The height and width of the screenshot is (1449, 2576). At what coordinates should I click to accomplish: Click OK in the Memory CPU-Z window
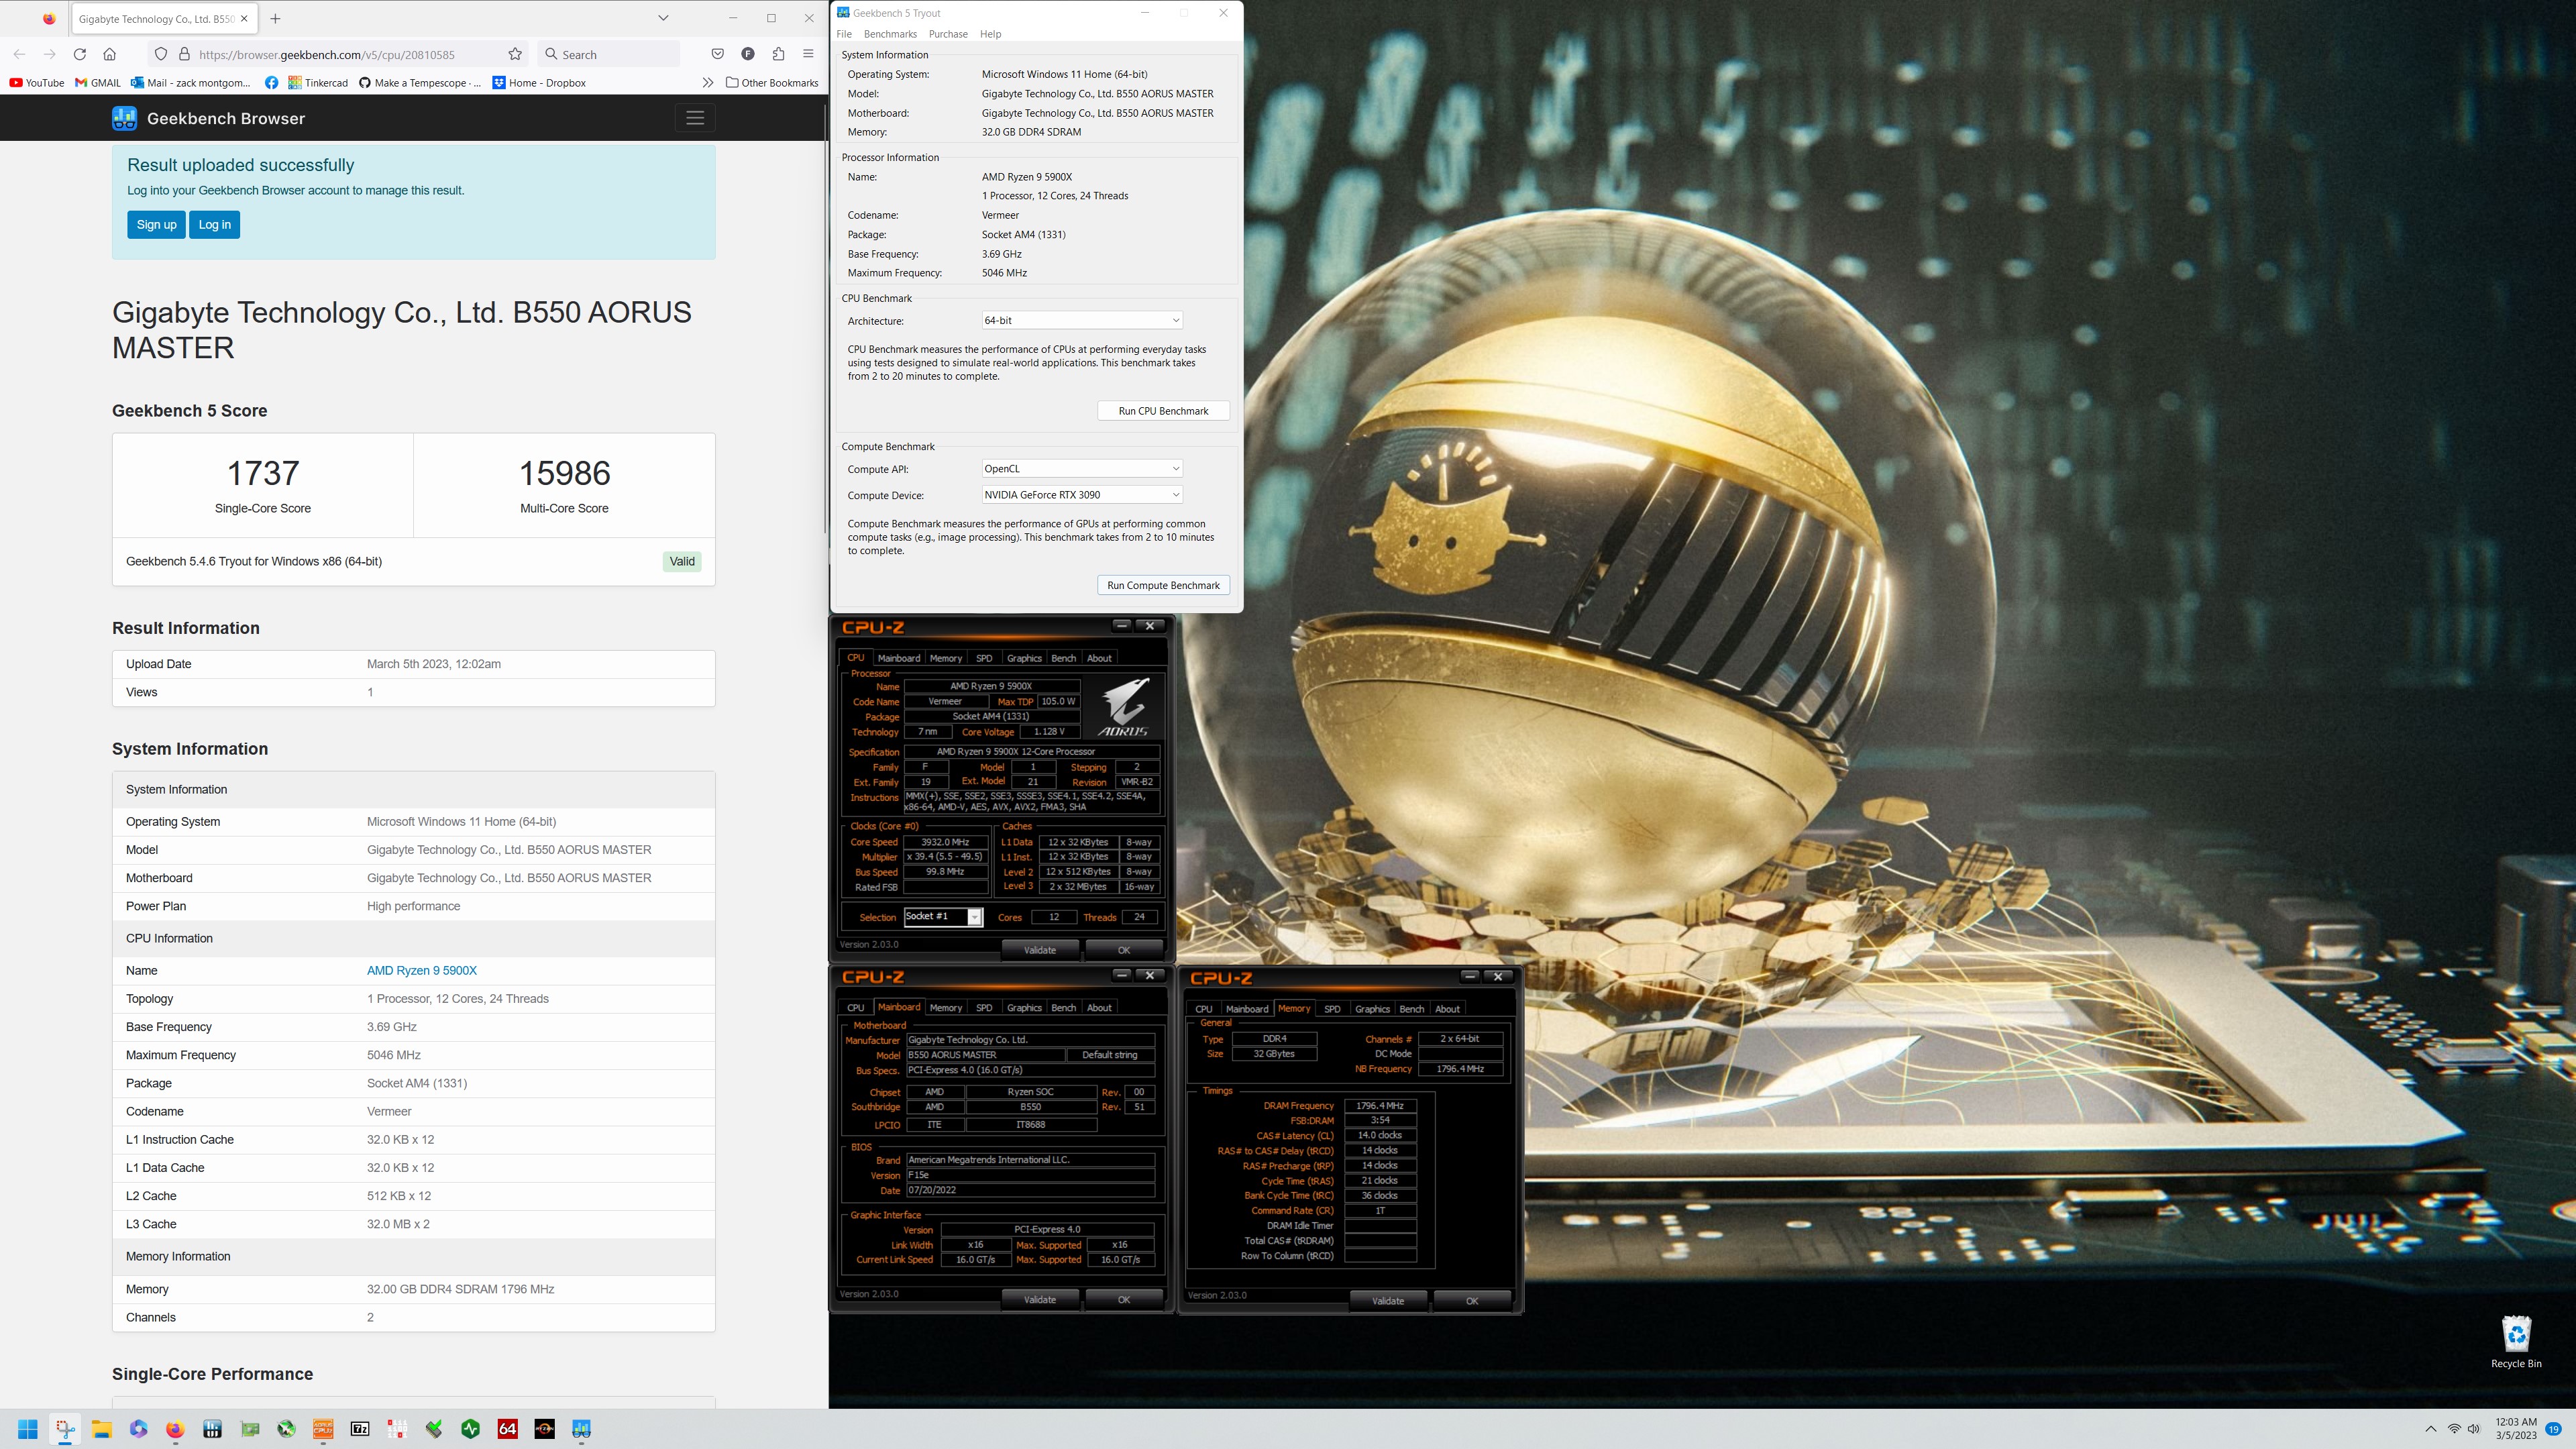pyautogui.click(x=1471, y=1301)
